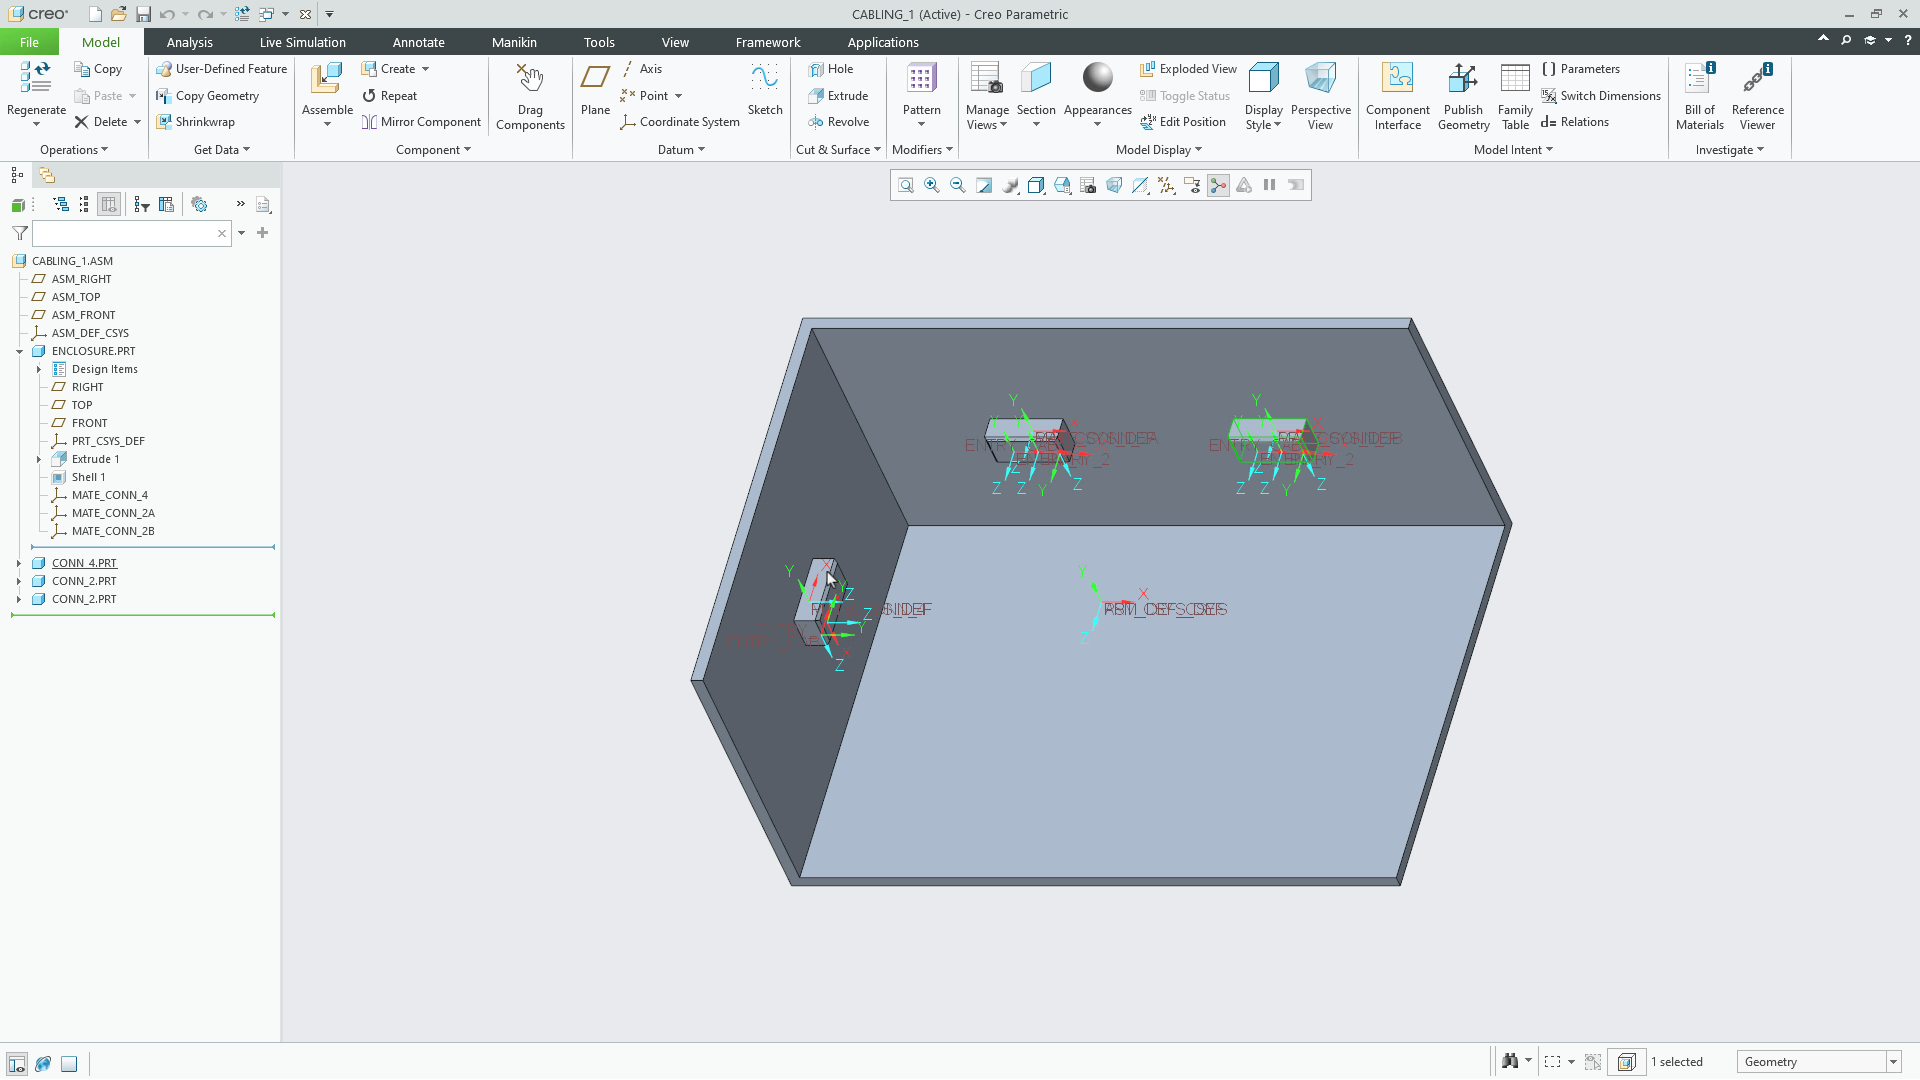The width and height of the screenshot is (1920, 1080).
Task: Collapse the ENCLOSURE.PRT node
Action: [19, 351]
